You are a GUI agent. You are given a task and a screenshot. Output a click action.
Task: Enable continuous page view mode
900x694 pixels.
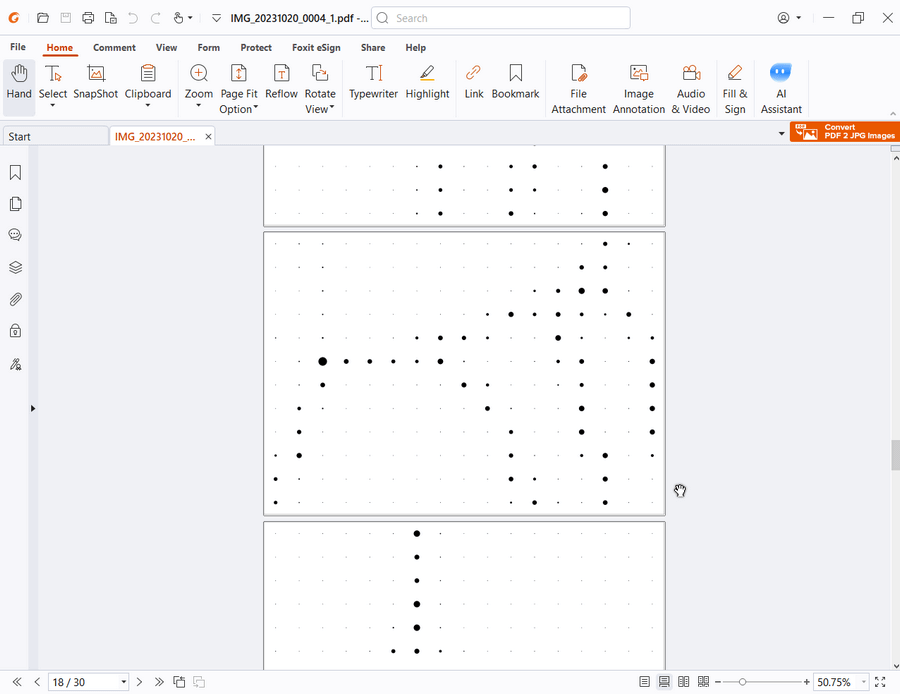(664, 682)
